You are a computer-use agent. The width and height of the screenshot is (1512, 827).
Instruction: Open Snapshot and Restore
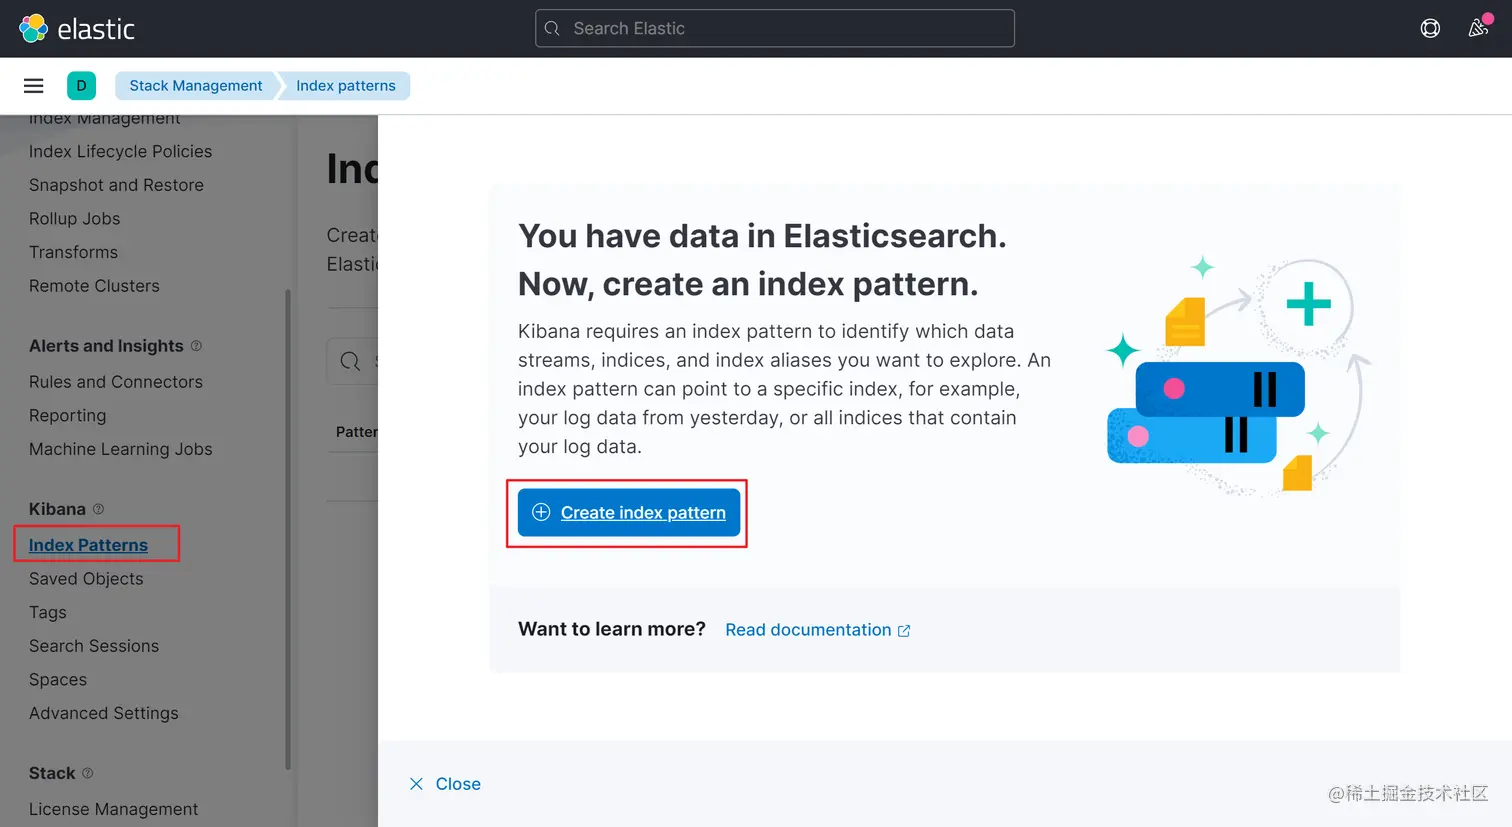click(116, 185)
